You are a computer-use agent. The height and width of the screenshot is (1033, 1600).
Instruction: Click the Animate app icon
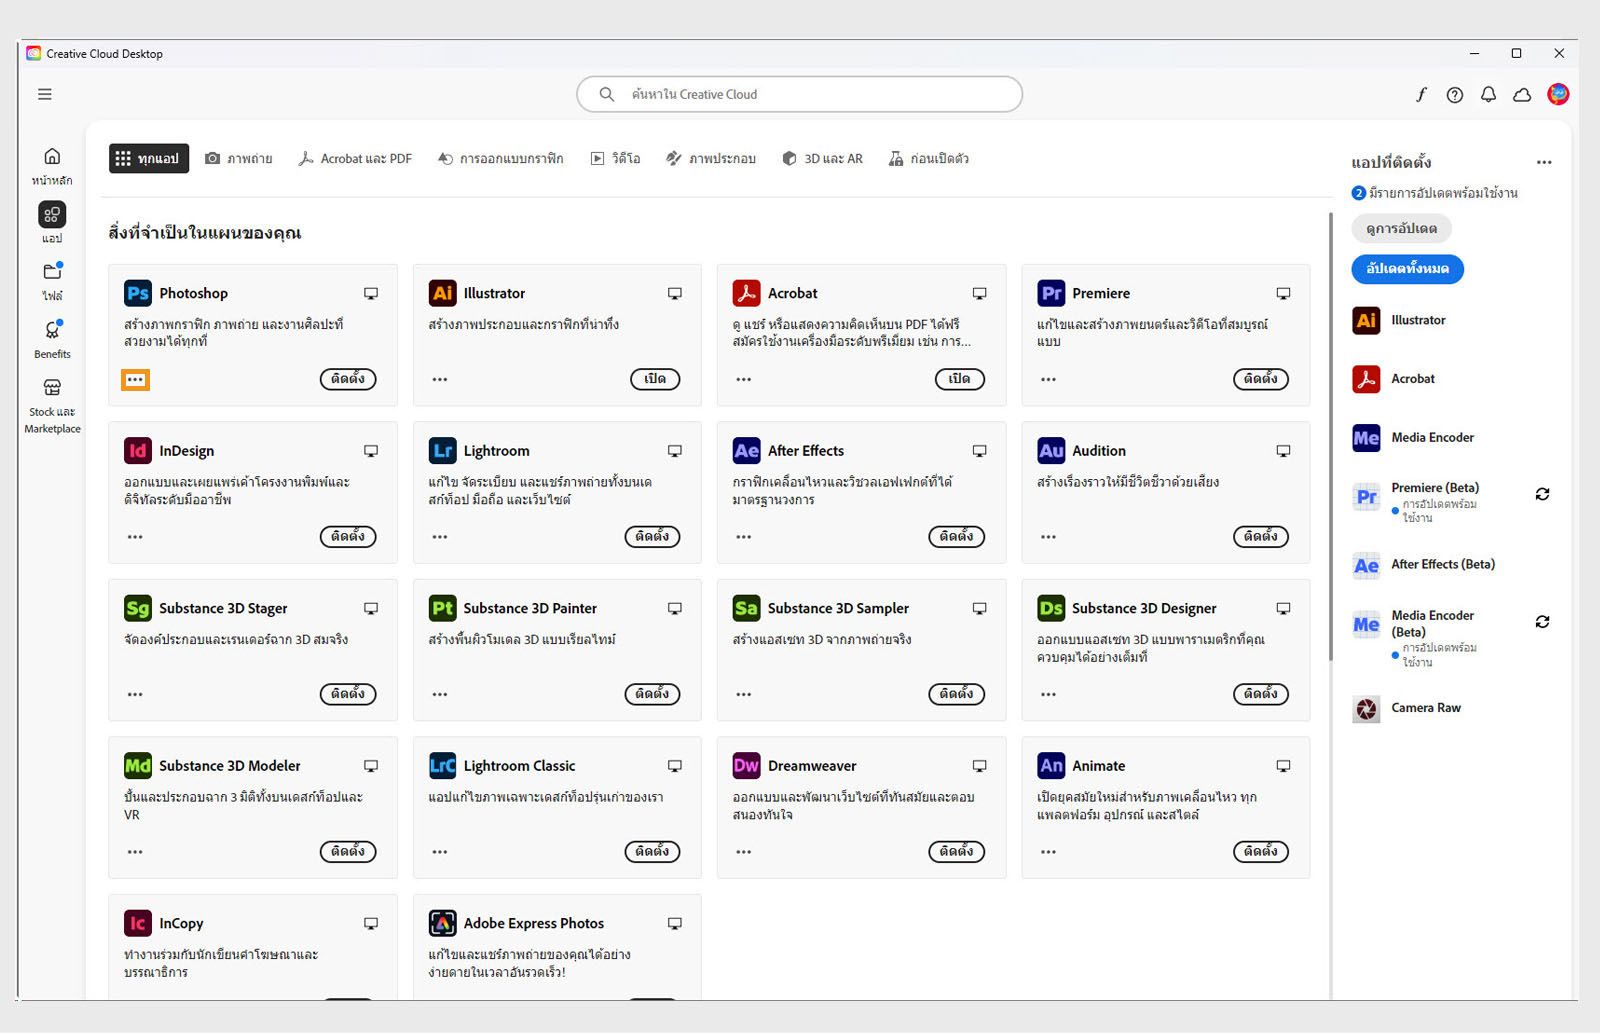click(1051, 766)
